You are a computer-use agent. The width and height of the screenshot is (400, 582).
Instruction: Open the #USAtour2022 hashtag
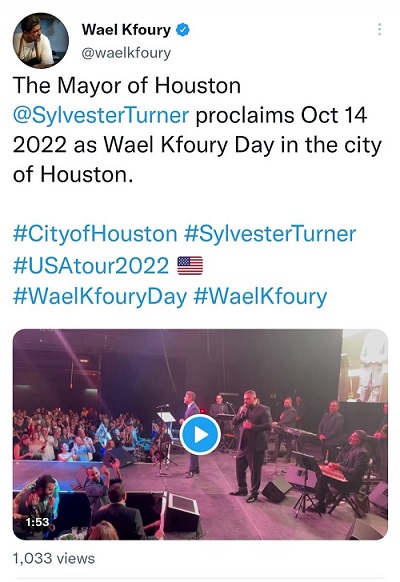(x=91, y=266)
